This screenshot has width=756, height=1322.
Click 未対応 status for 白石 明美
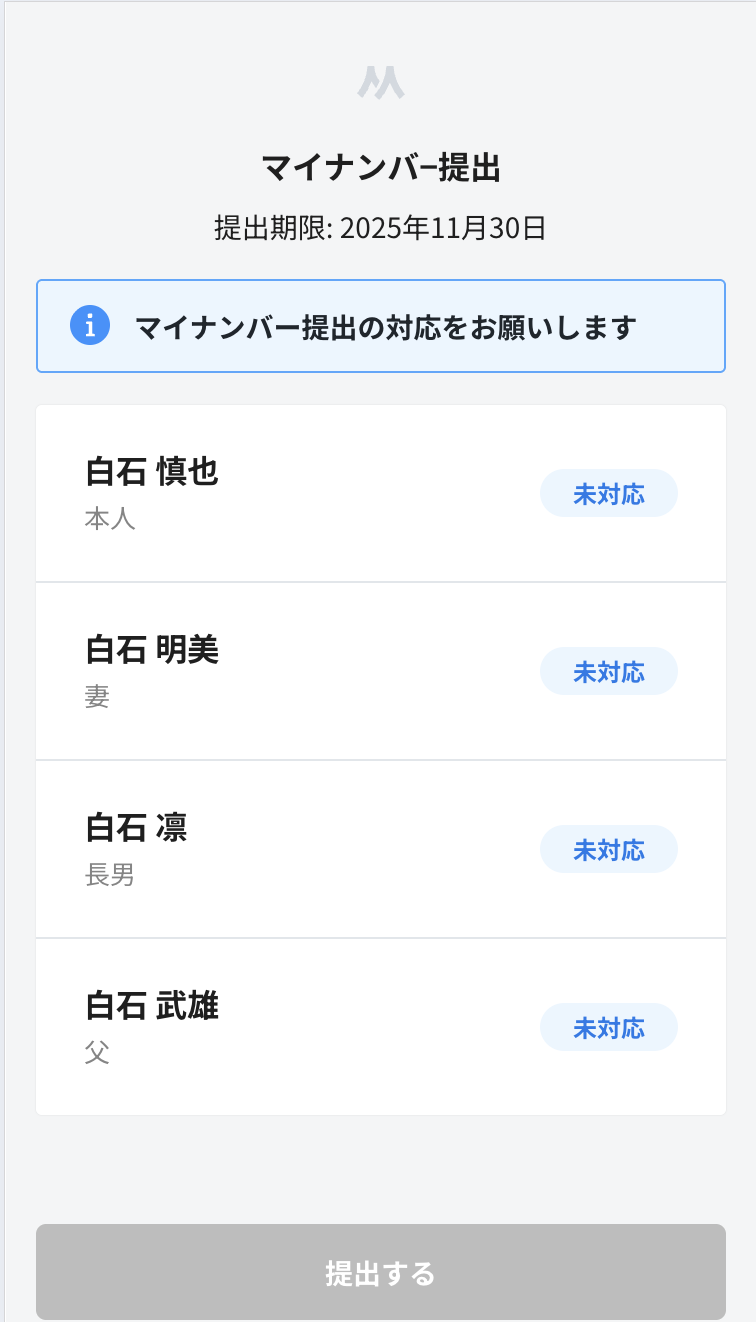point(608,672)
